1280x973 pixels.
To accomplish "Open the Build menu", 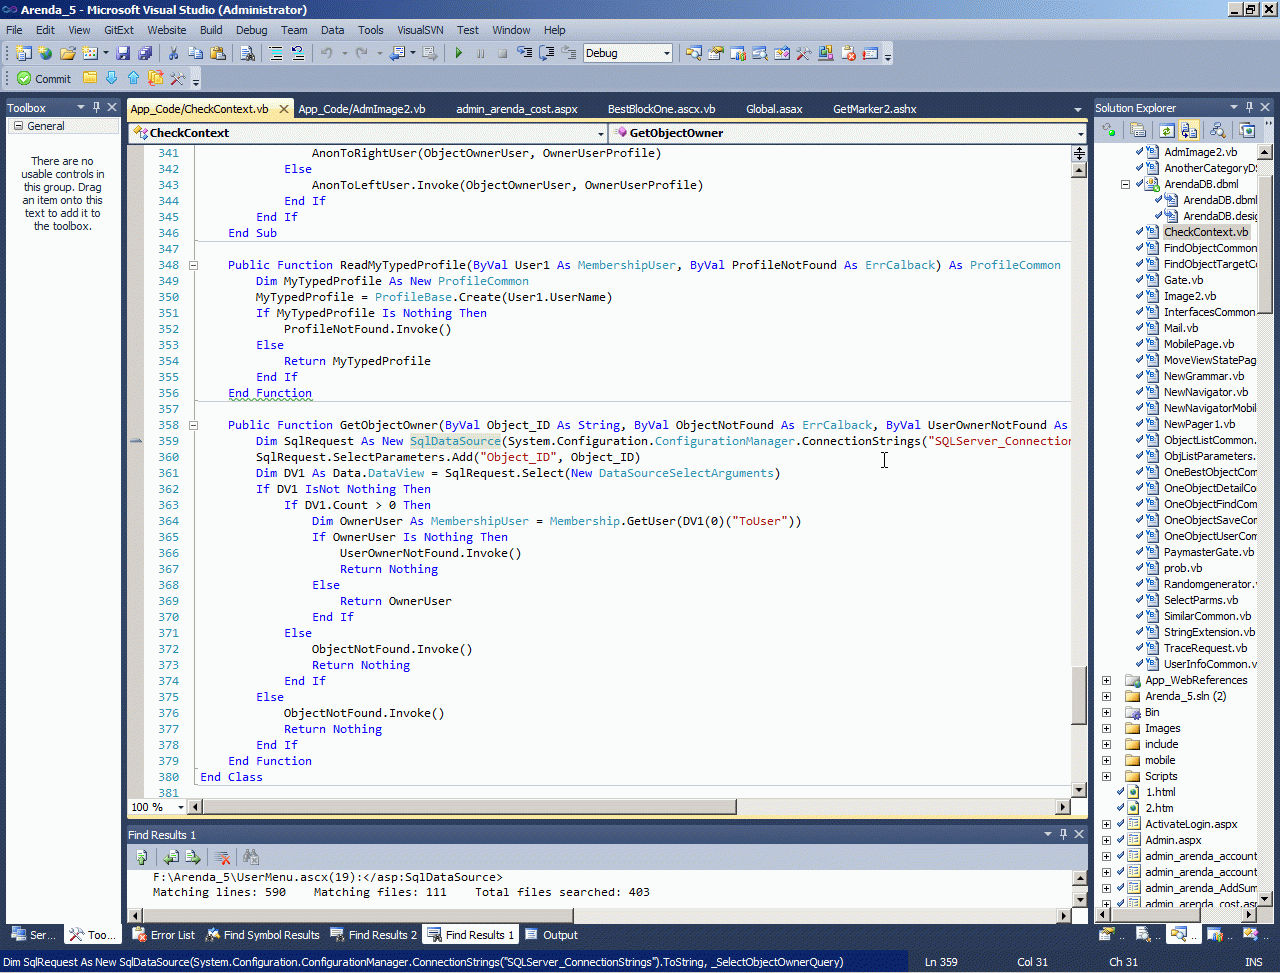I will click(x=211, y=30).
